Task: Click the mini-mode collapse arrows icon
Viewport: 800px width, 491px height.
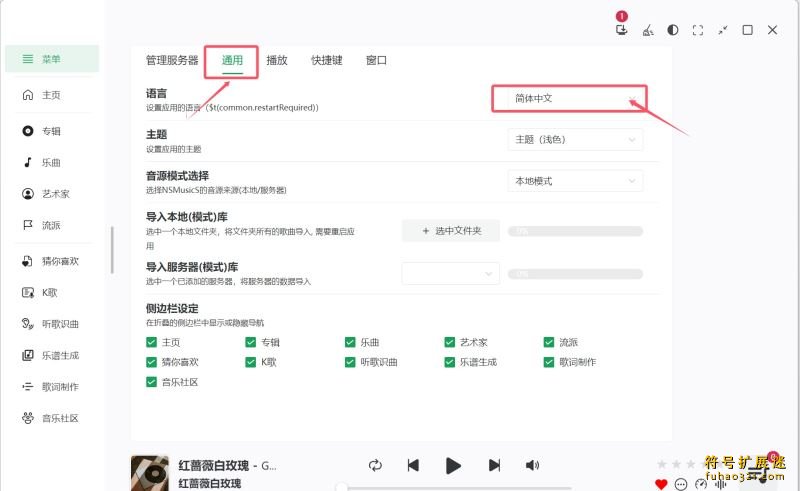Action: pyautogui.click(x=722, y=30)
